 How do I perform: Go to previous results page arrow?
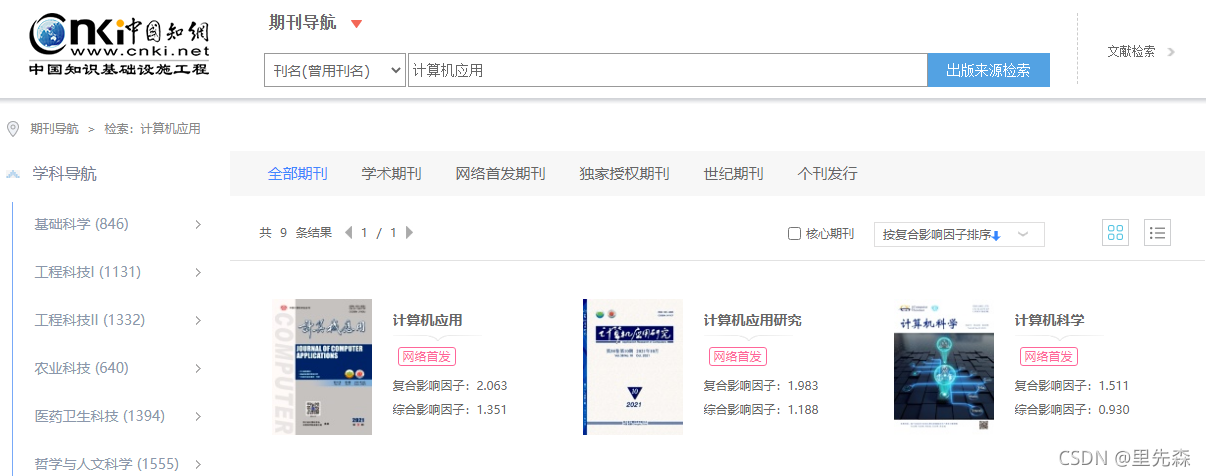click(x=349, y=233)
